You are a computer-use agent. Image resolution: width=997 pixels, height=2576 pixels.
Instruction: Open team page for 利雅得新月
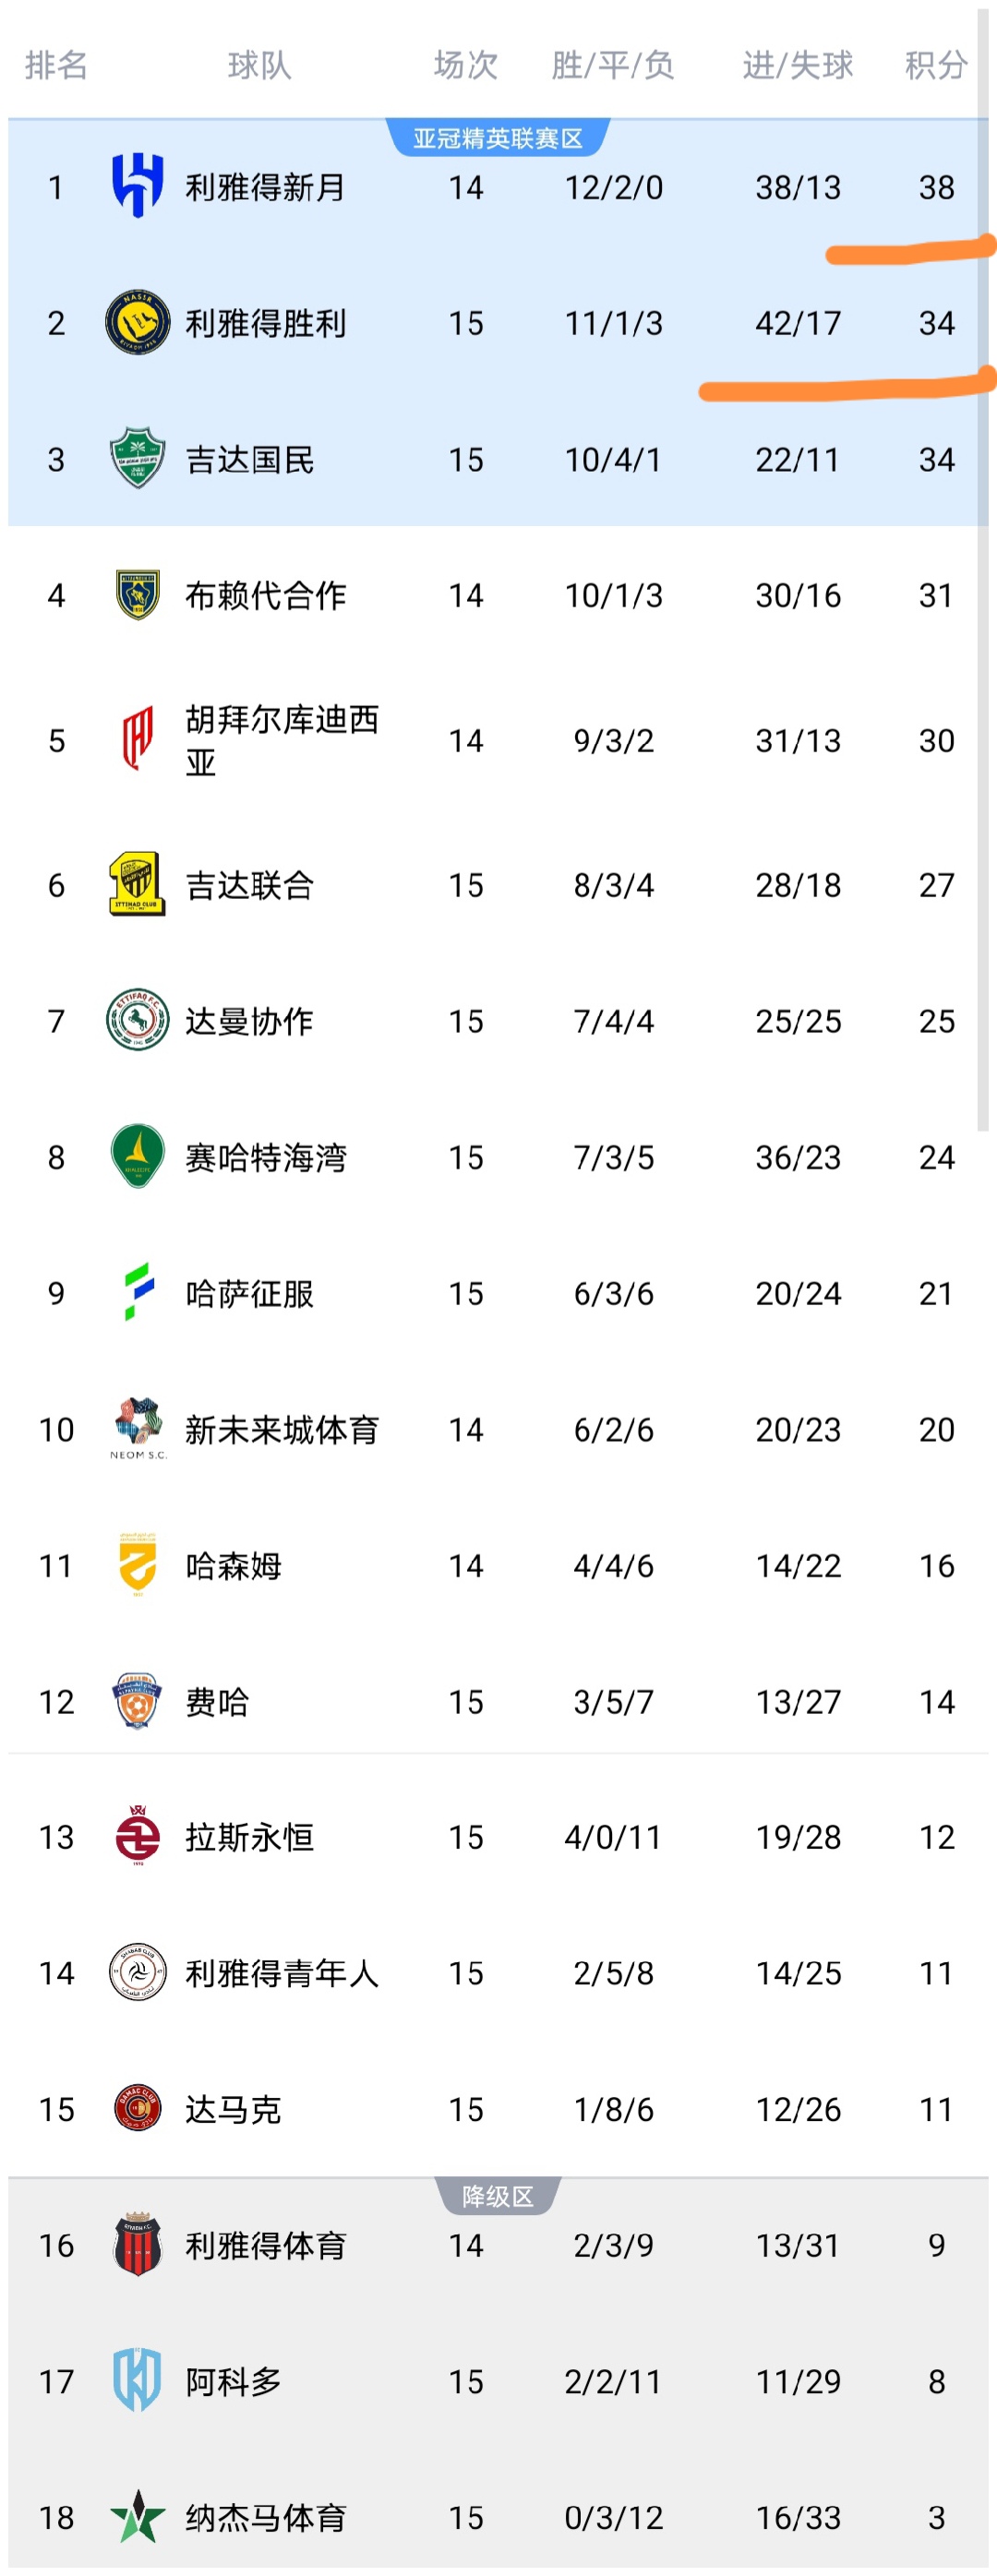[265, 187]
